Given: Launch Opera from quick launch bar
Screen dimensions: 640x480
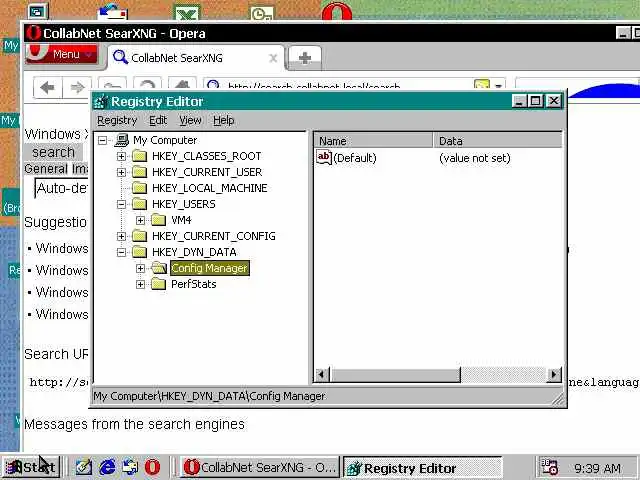Looking at the screenshot, I should point(152,467).
